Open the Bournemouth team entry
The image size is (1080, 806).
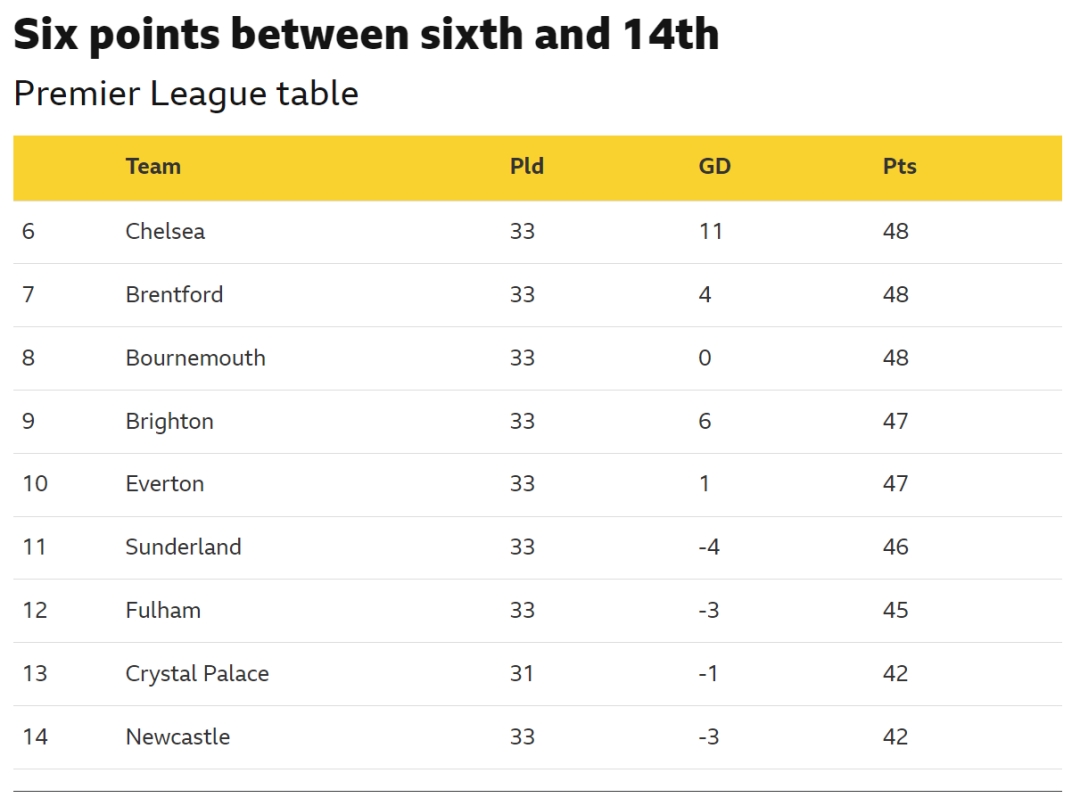[x=195, y=358]
